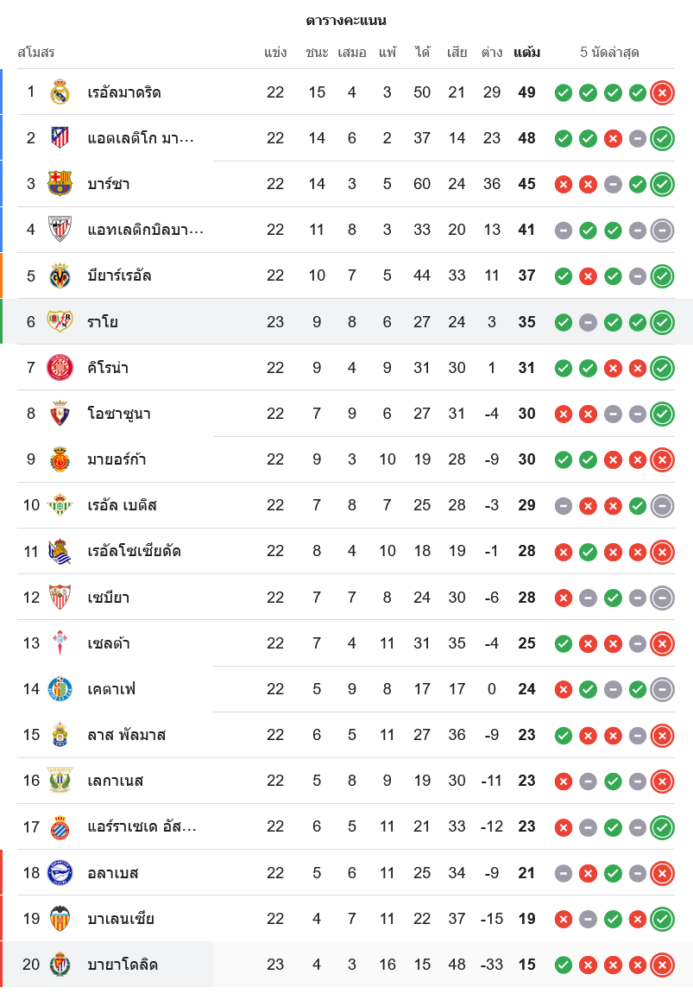The height and width of the screenshot is (1000, 693).
Task: Sort by the แต้ม points column header
Action: (x=527, y=52)
